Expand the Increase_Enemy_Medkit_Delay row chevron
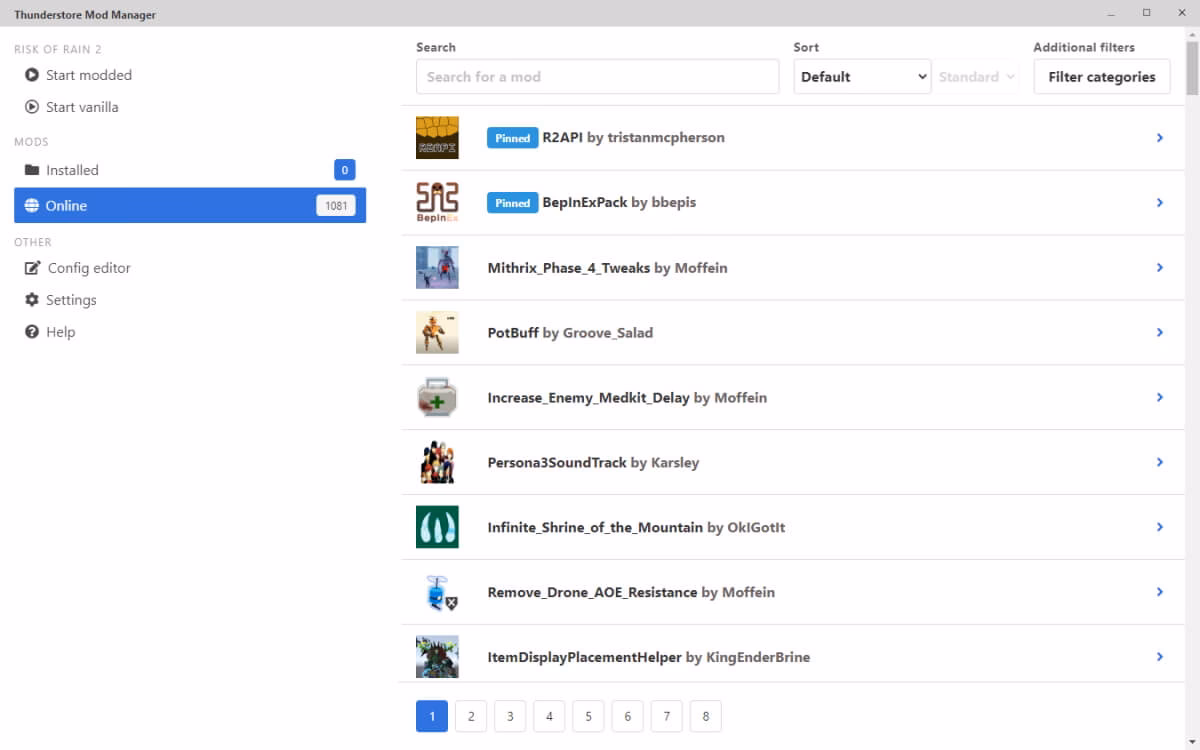The height and width of the screenshot is (750, 1200). click(1160, 397)
